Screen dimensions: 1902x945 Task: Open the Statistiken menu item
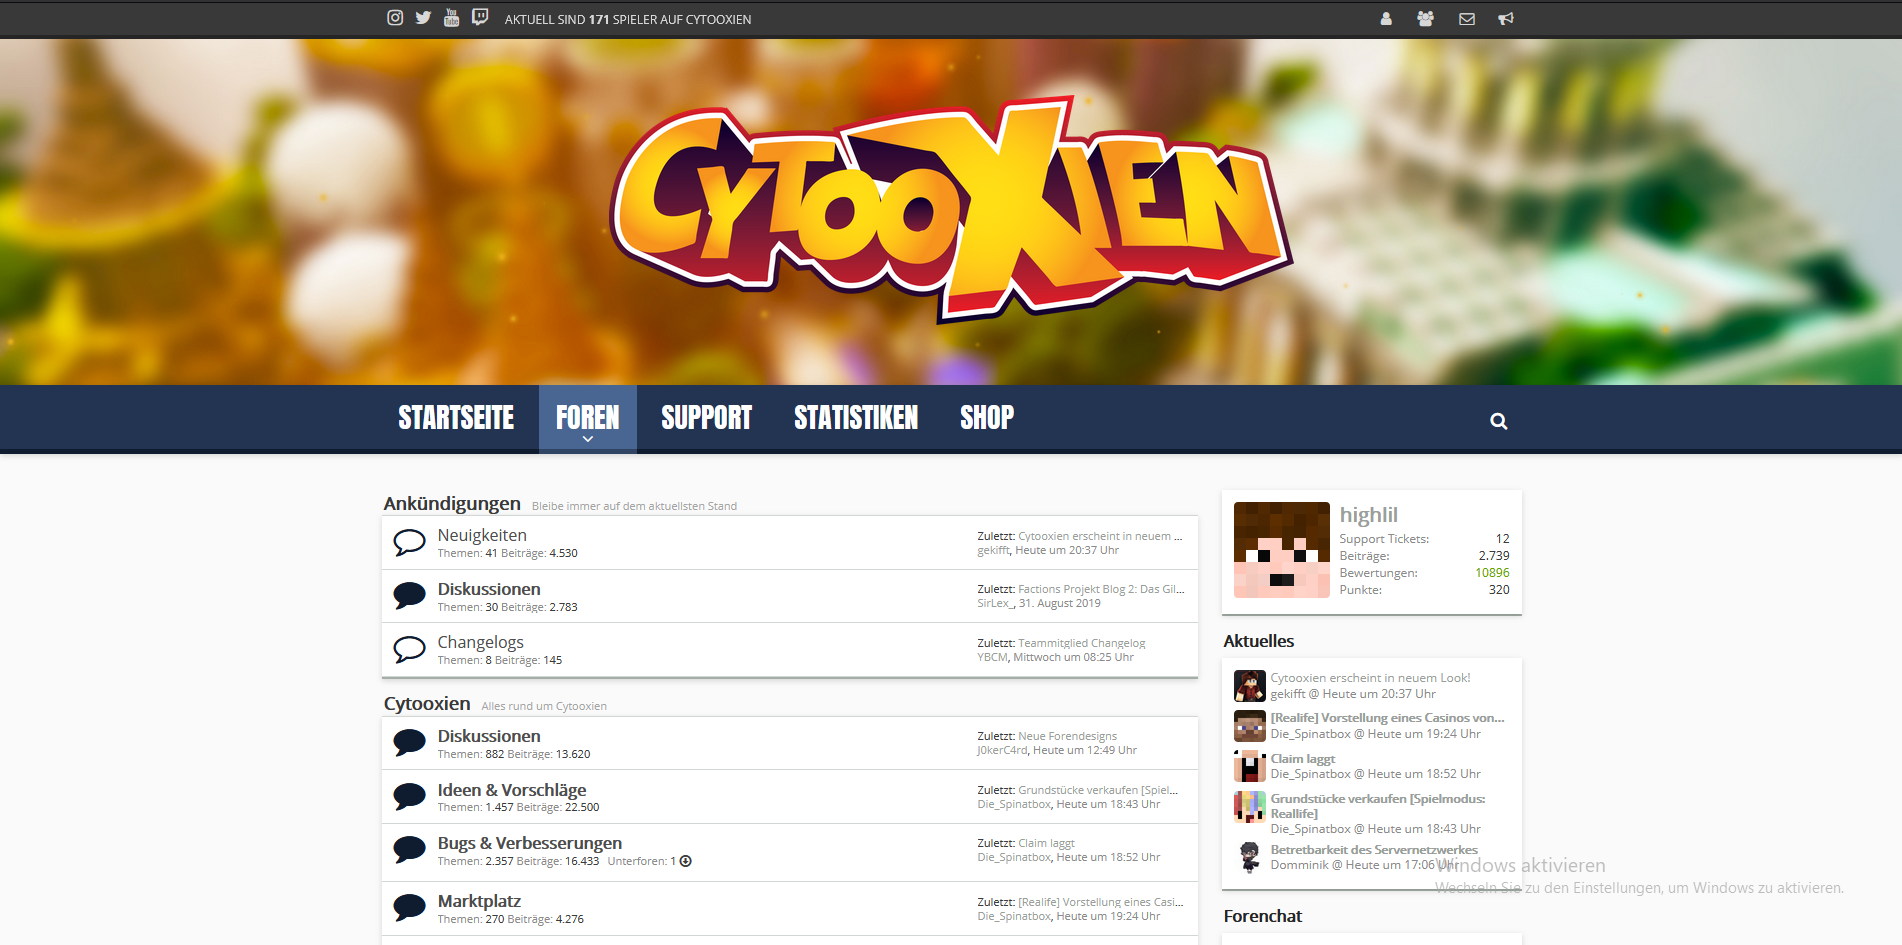tap(856, 418)
